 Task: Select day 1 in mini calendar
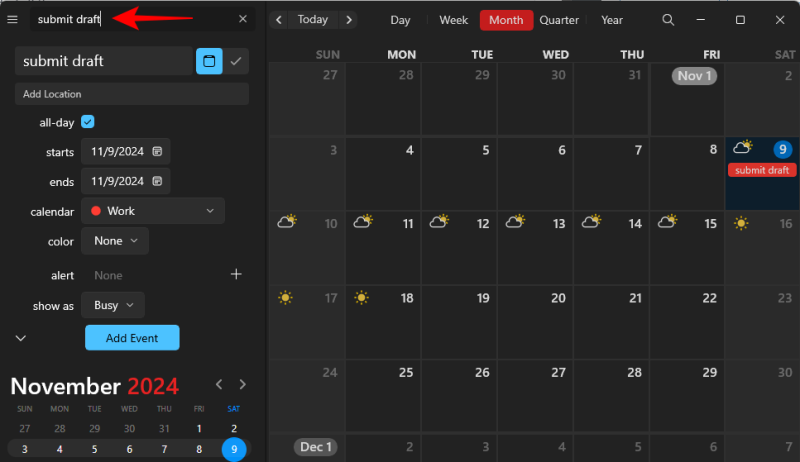199,428
